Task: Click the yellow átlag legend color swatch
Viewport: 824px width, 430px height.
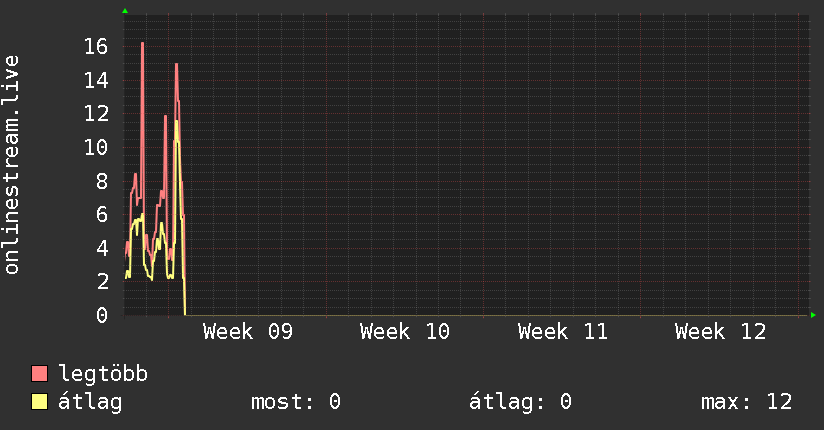Action: point(40,402)
